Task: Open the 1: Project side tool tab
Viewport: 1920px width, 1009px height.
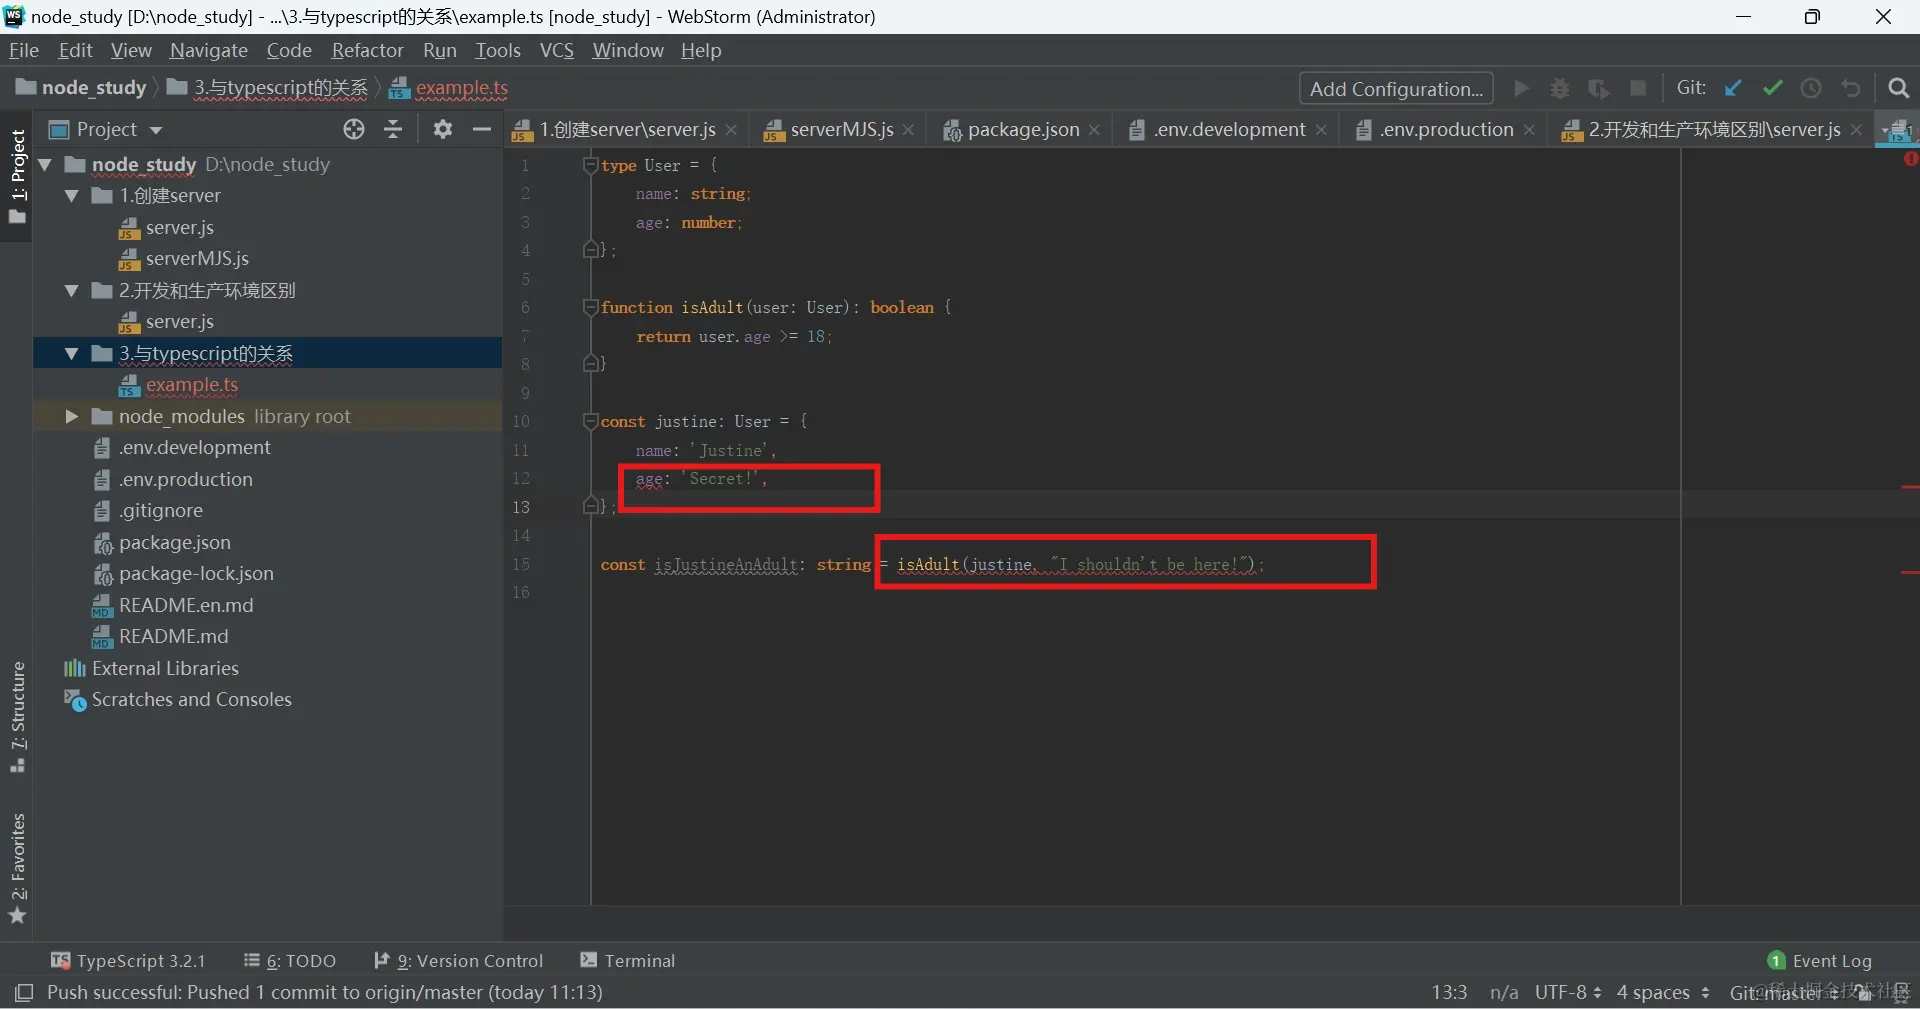Action: click(x=17, y=176)
